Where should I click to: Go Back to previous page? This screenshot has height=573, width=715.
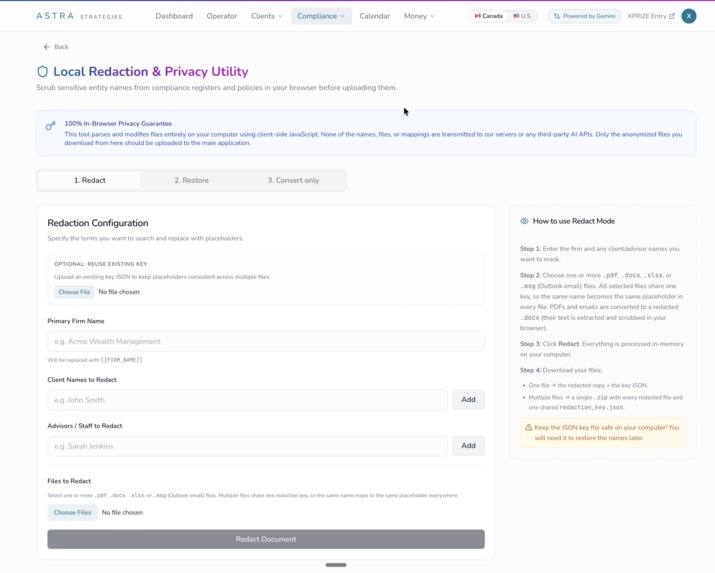(x=56, y=46)
